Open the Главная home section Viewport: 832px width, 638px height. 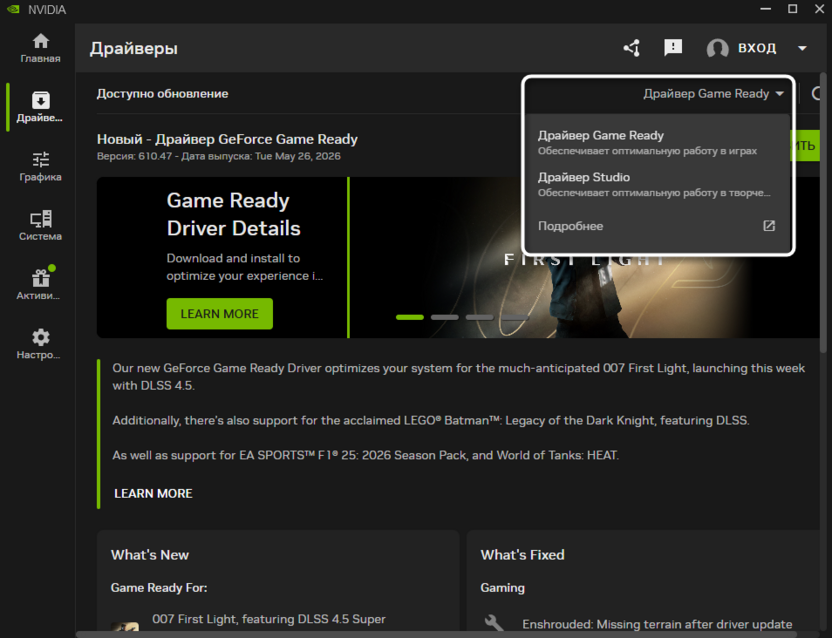pos(40,48)
